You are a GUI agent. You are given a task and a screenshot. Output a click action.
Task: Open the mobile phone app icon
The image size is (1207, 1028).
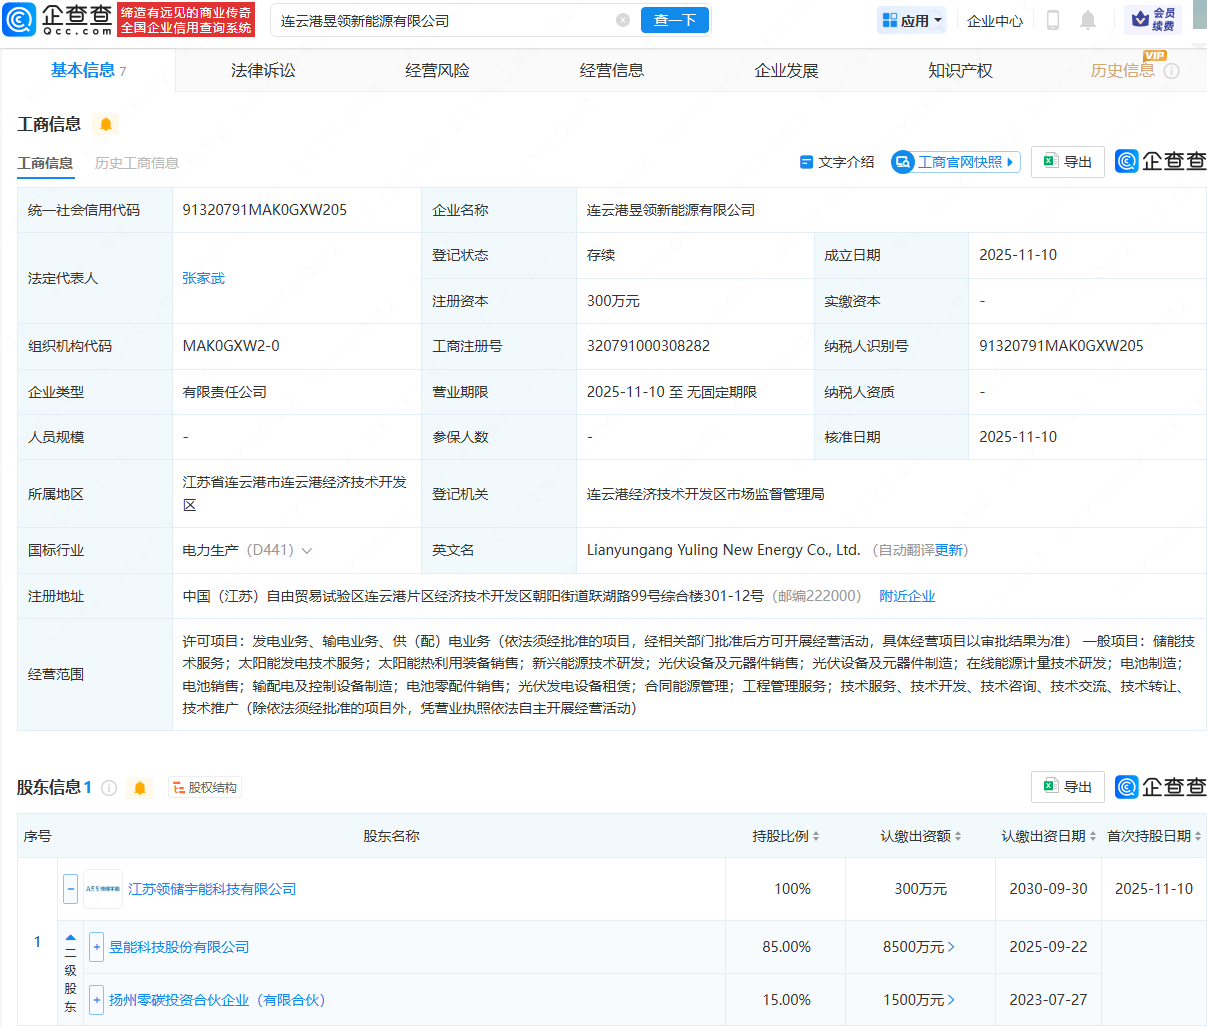1052,20
